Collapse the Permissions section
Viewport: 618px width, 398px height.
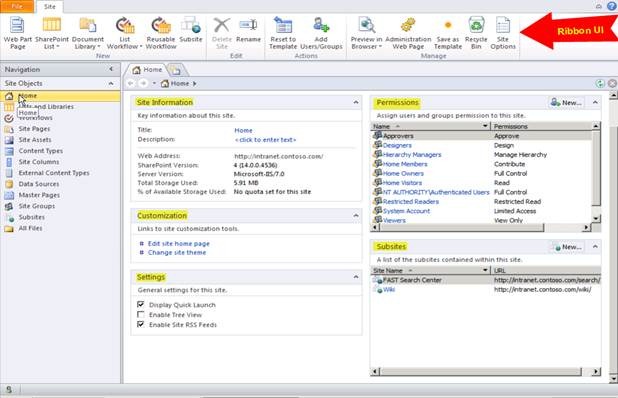click(x=595, y=102)
